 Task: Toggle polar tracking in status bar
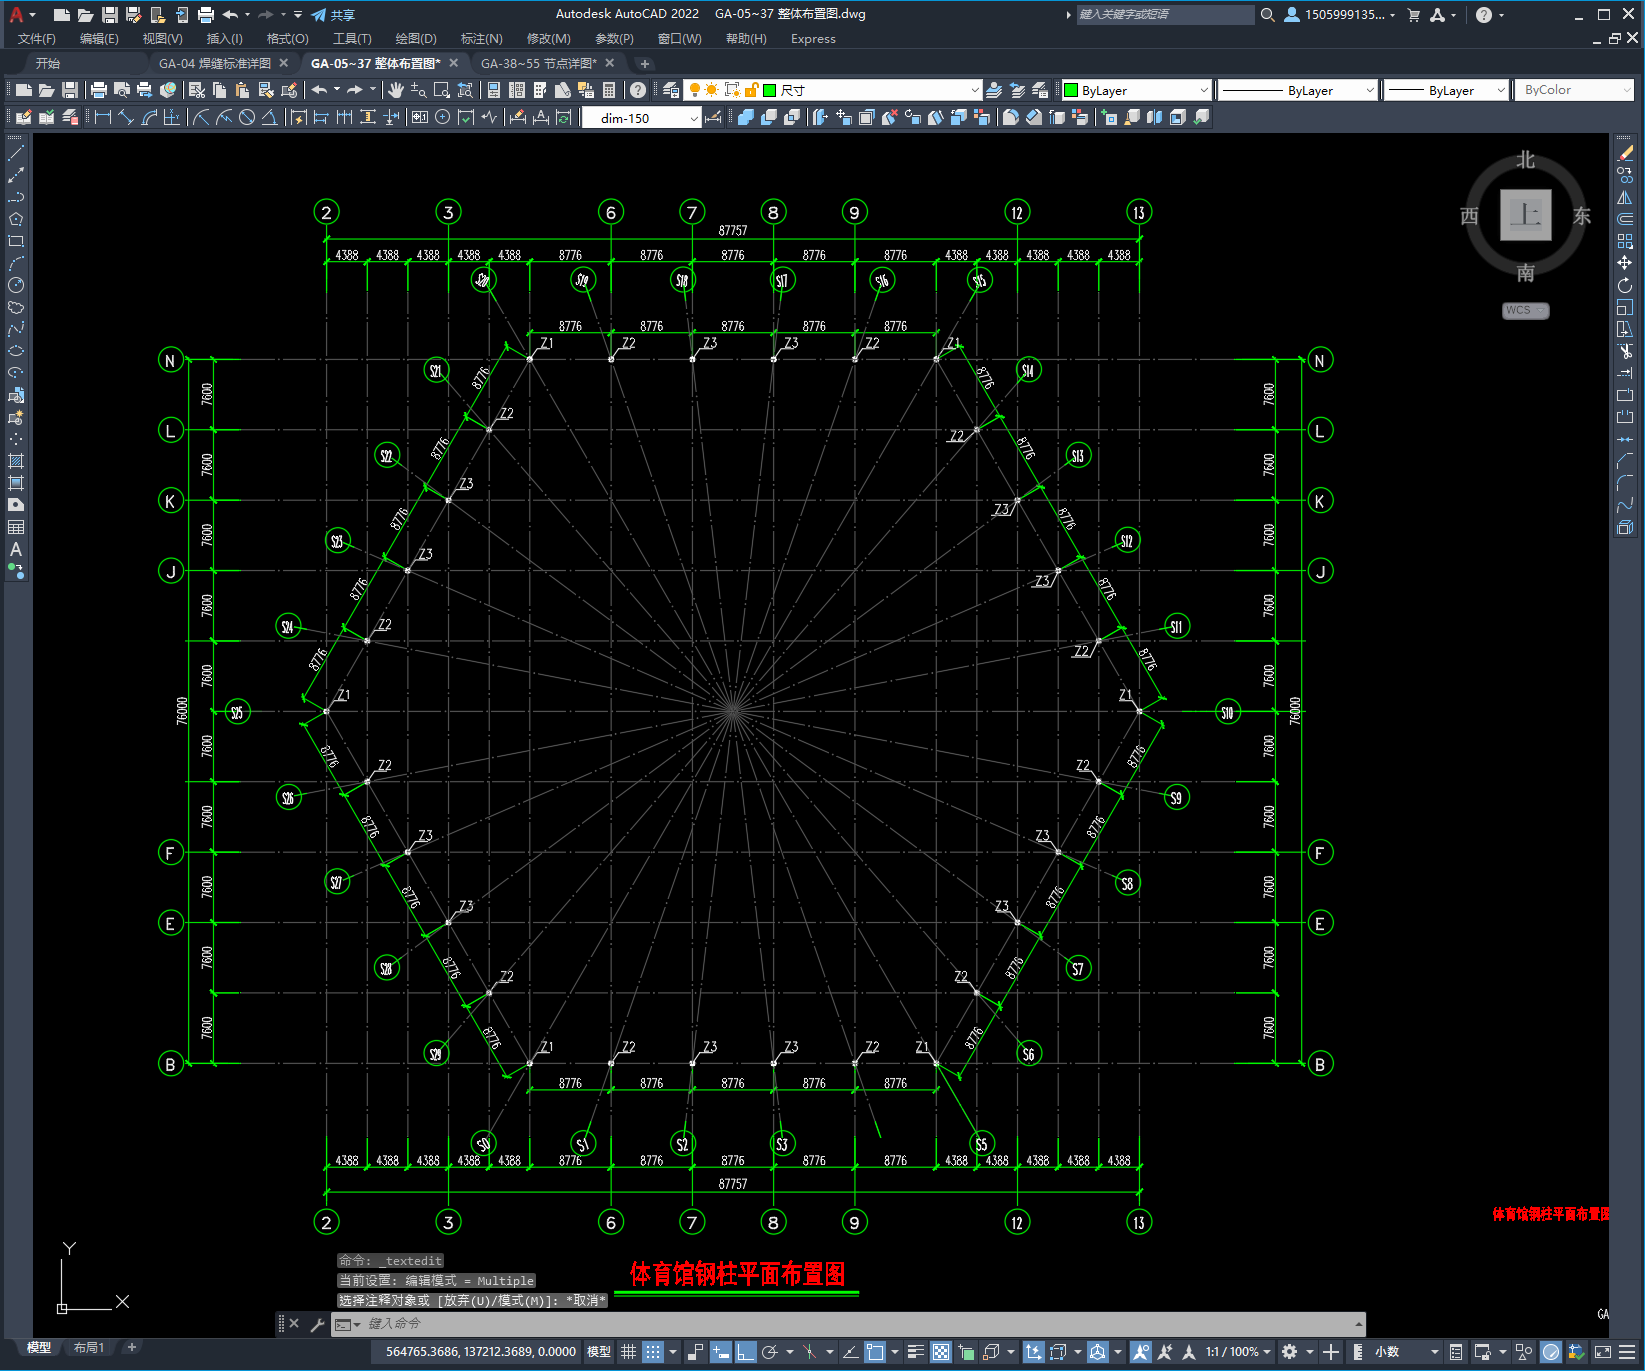tap(770, 1352)
